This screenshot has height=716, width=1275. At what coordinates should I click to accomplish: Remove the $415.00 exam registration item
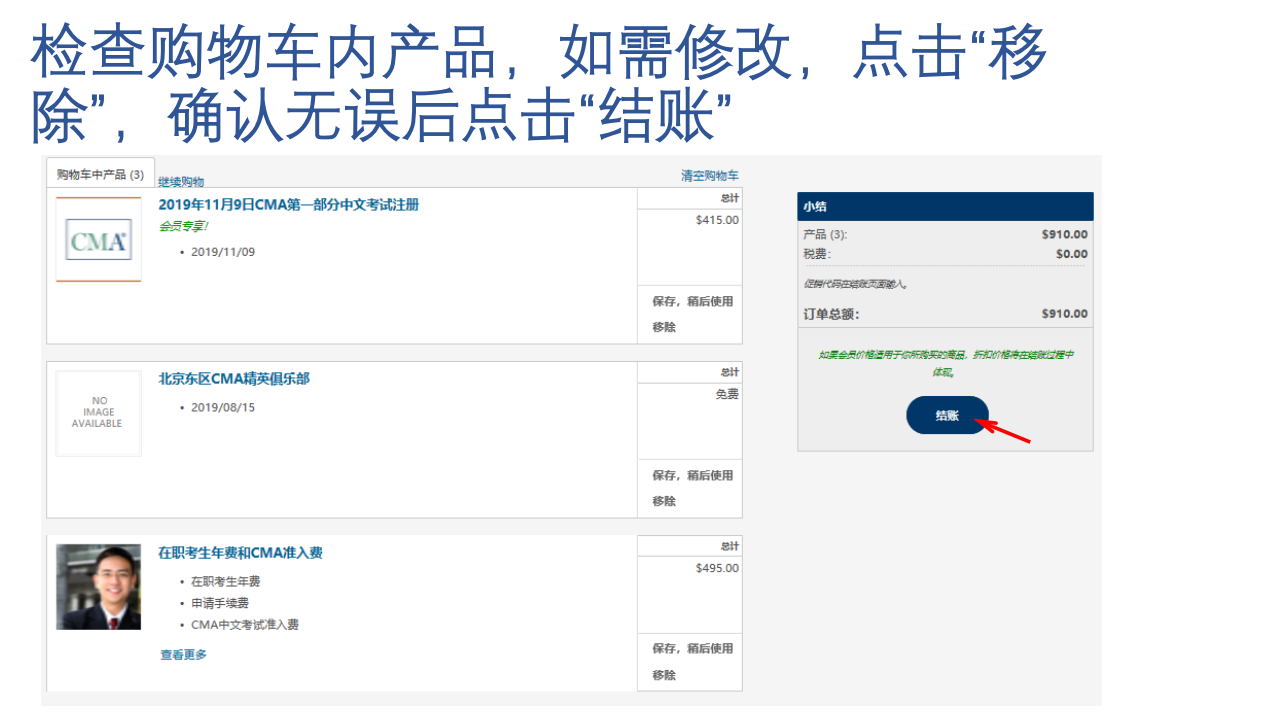pyautogui.click(x=662, y=328)
